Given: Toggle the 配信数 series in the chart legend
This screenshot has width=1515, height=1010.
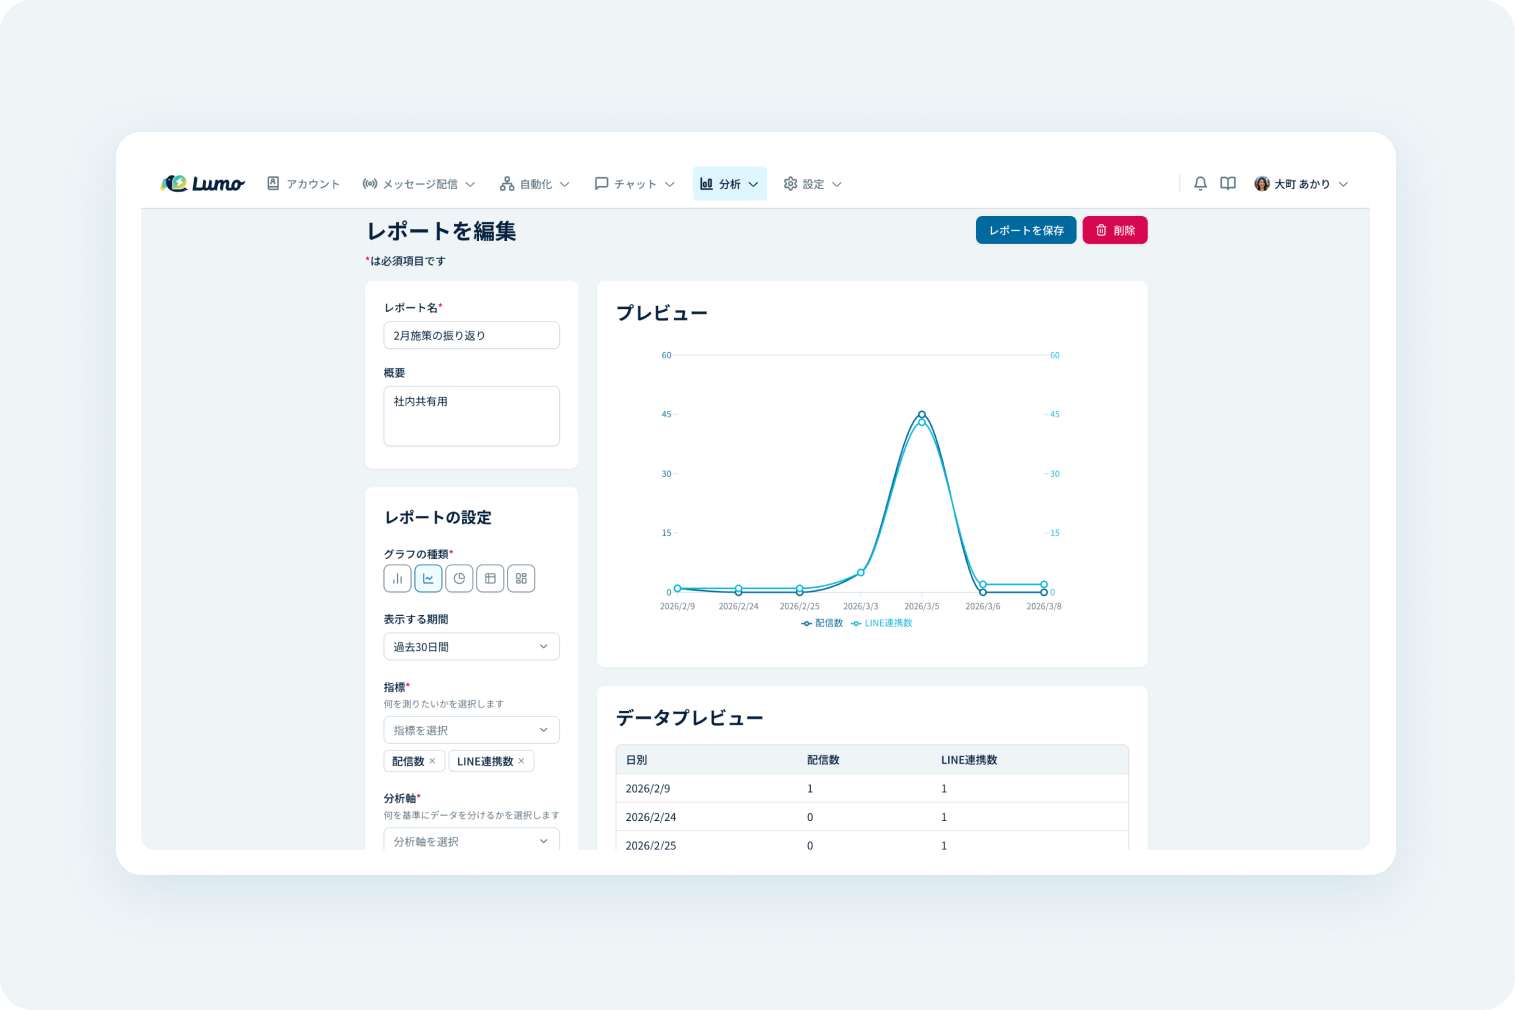Looking at the screenshot, I should click(x=820, y=623).
